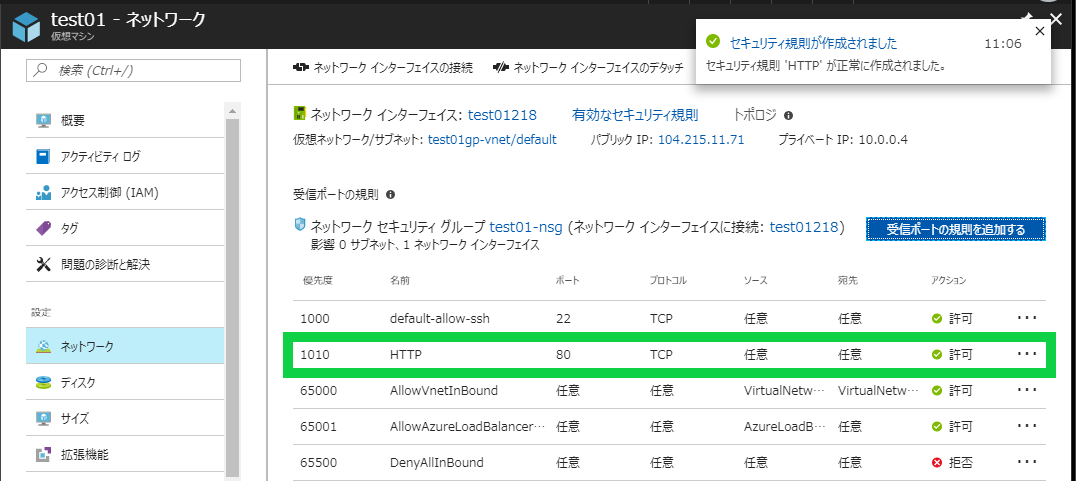Click the アクション column header
The height and width of the screenshot is (481, 1076).
pyautogui.click(x=949, y=280)
